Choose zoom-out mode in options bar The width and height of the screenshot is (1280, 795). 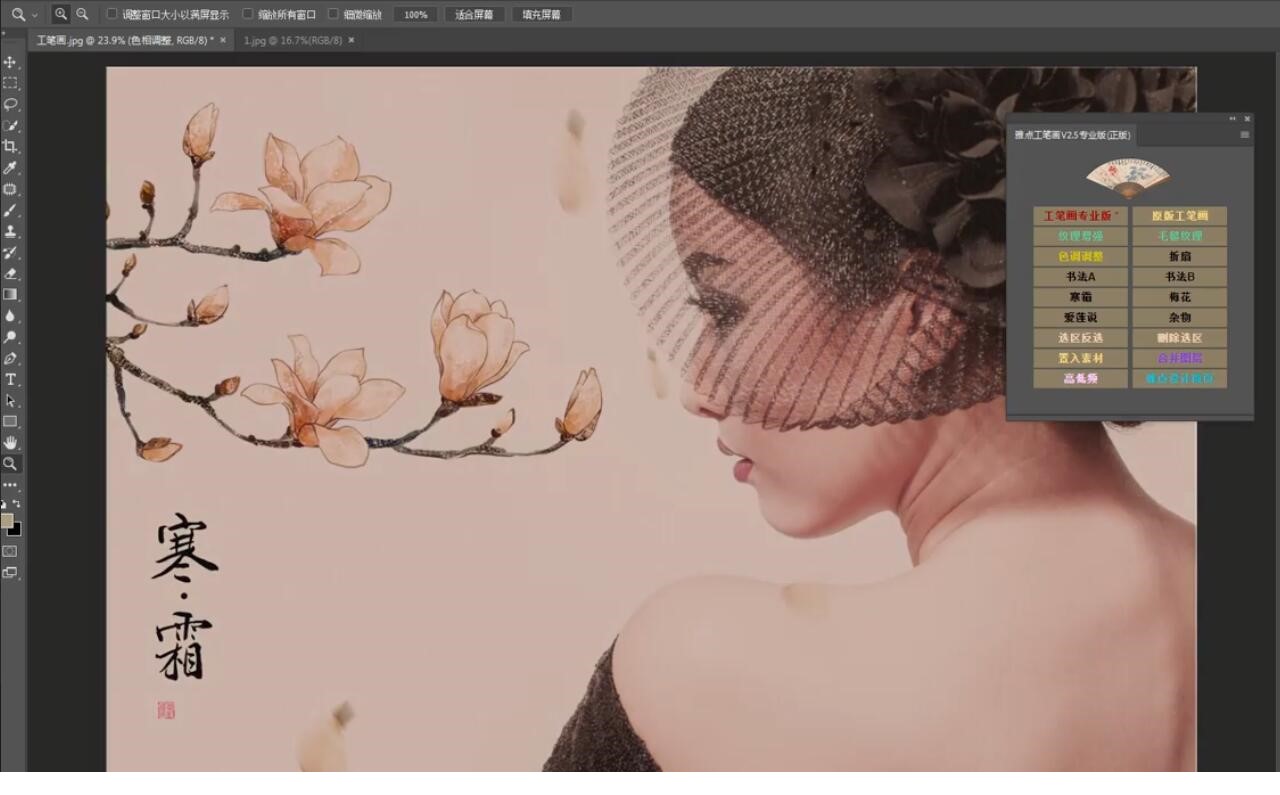coord(82,14)
